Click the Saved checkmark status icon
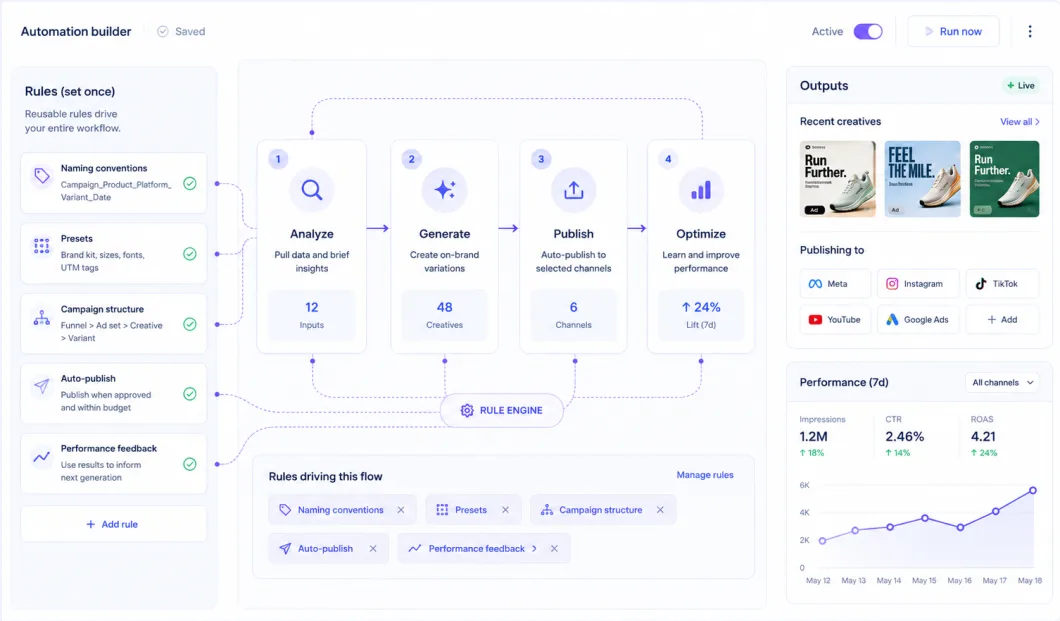 (162, 31)
